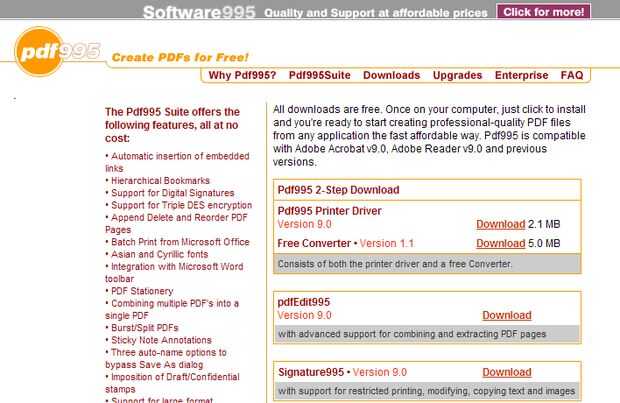
Task: Click the Asian and Cyrillic fonts item
Action: tap(157, 254)
